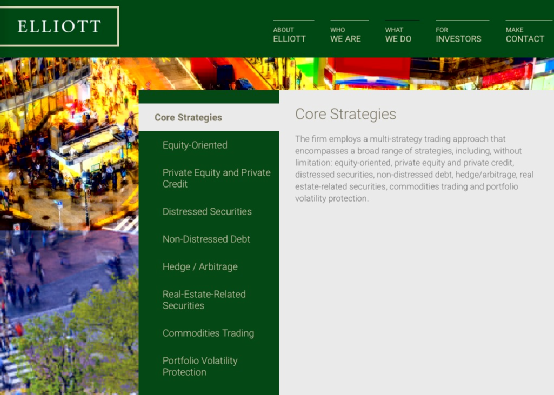Open Real-Estate-Related Securities link
The image size is (554, 395).
(204, 300)
